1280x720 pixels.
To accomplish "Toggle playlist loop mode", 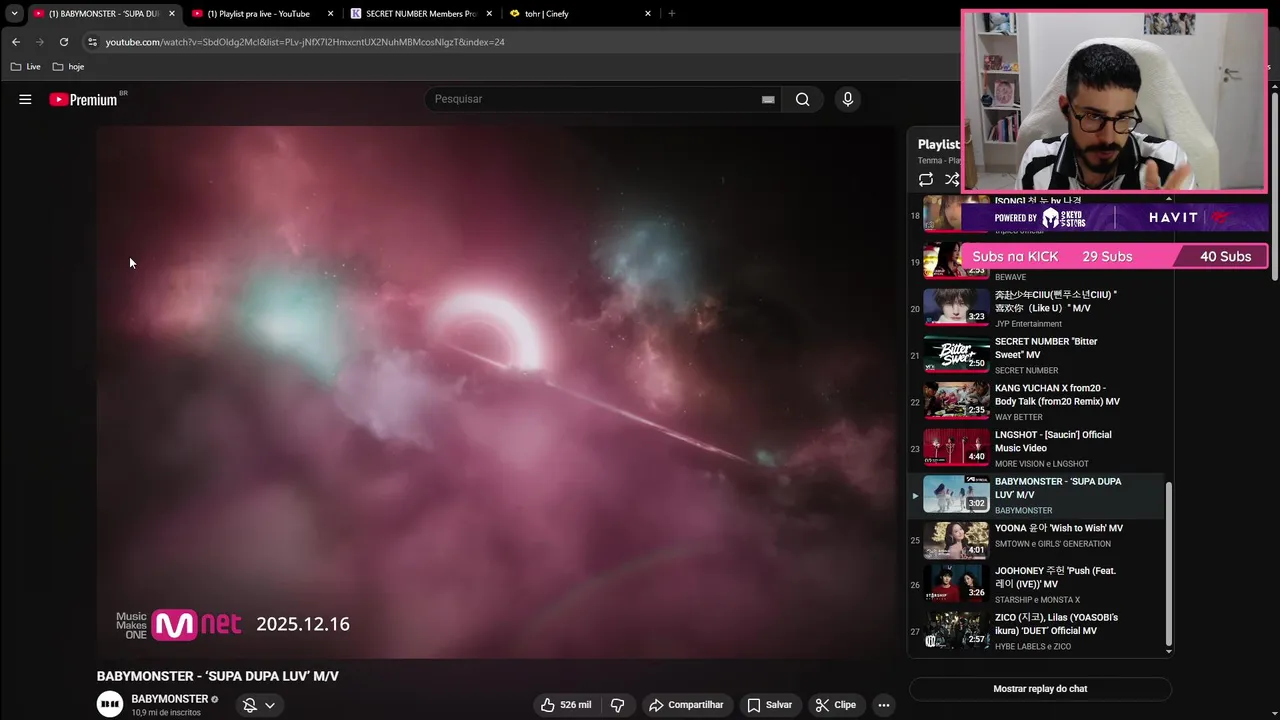I will [x=926, y=179].
